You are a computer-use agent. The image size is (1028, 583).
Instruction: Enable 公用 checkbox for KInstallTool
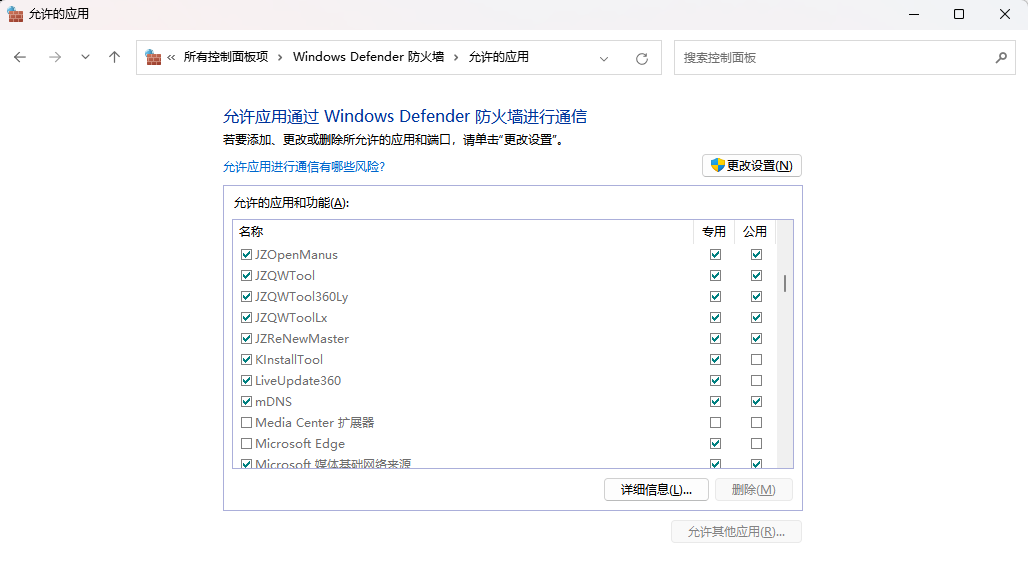point(757,359)
